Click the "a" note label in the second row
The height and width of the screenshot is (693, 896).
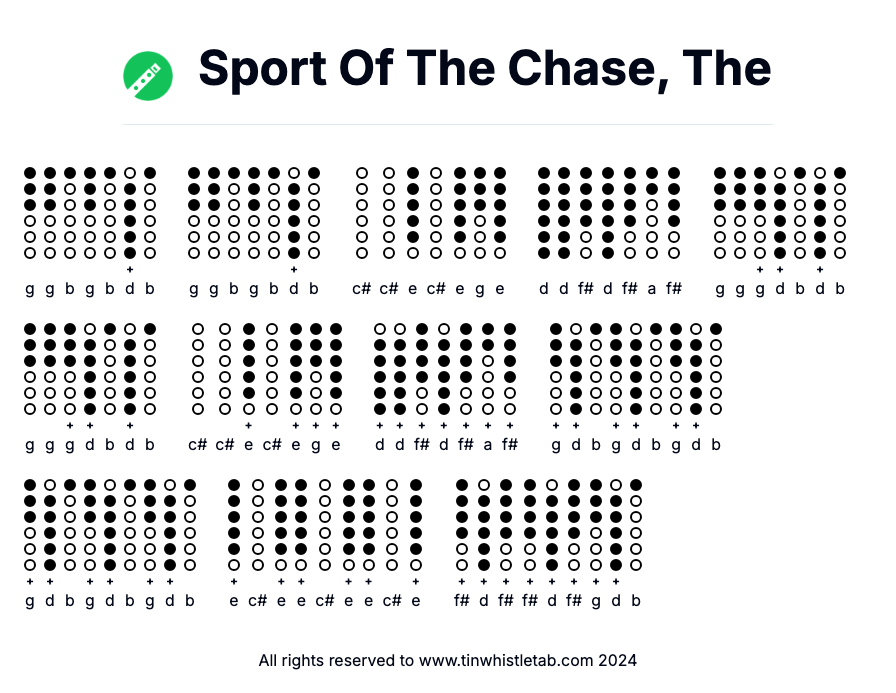coord(488,445)
